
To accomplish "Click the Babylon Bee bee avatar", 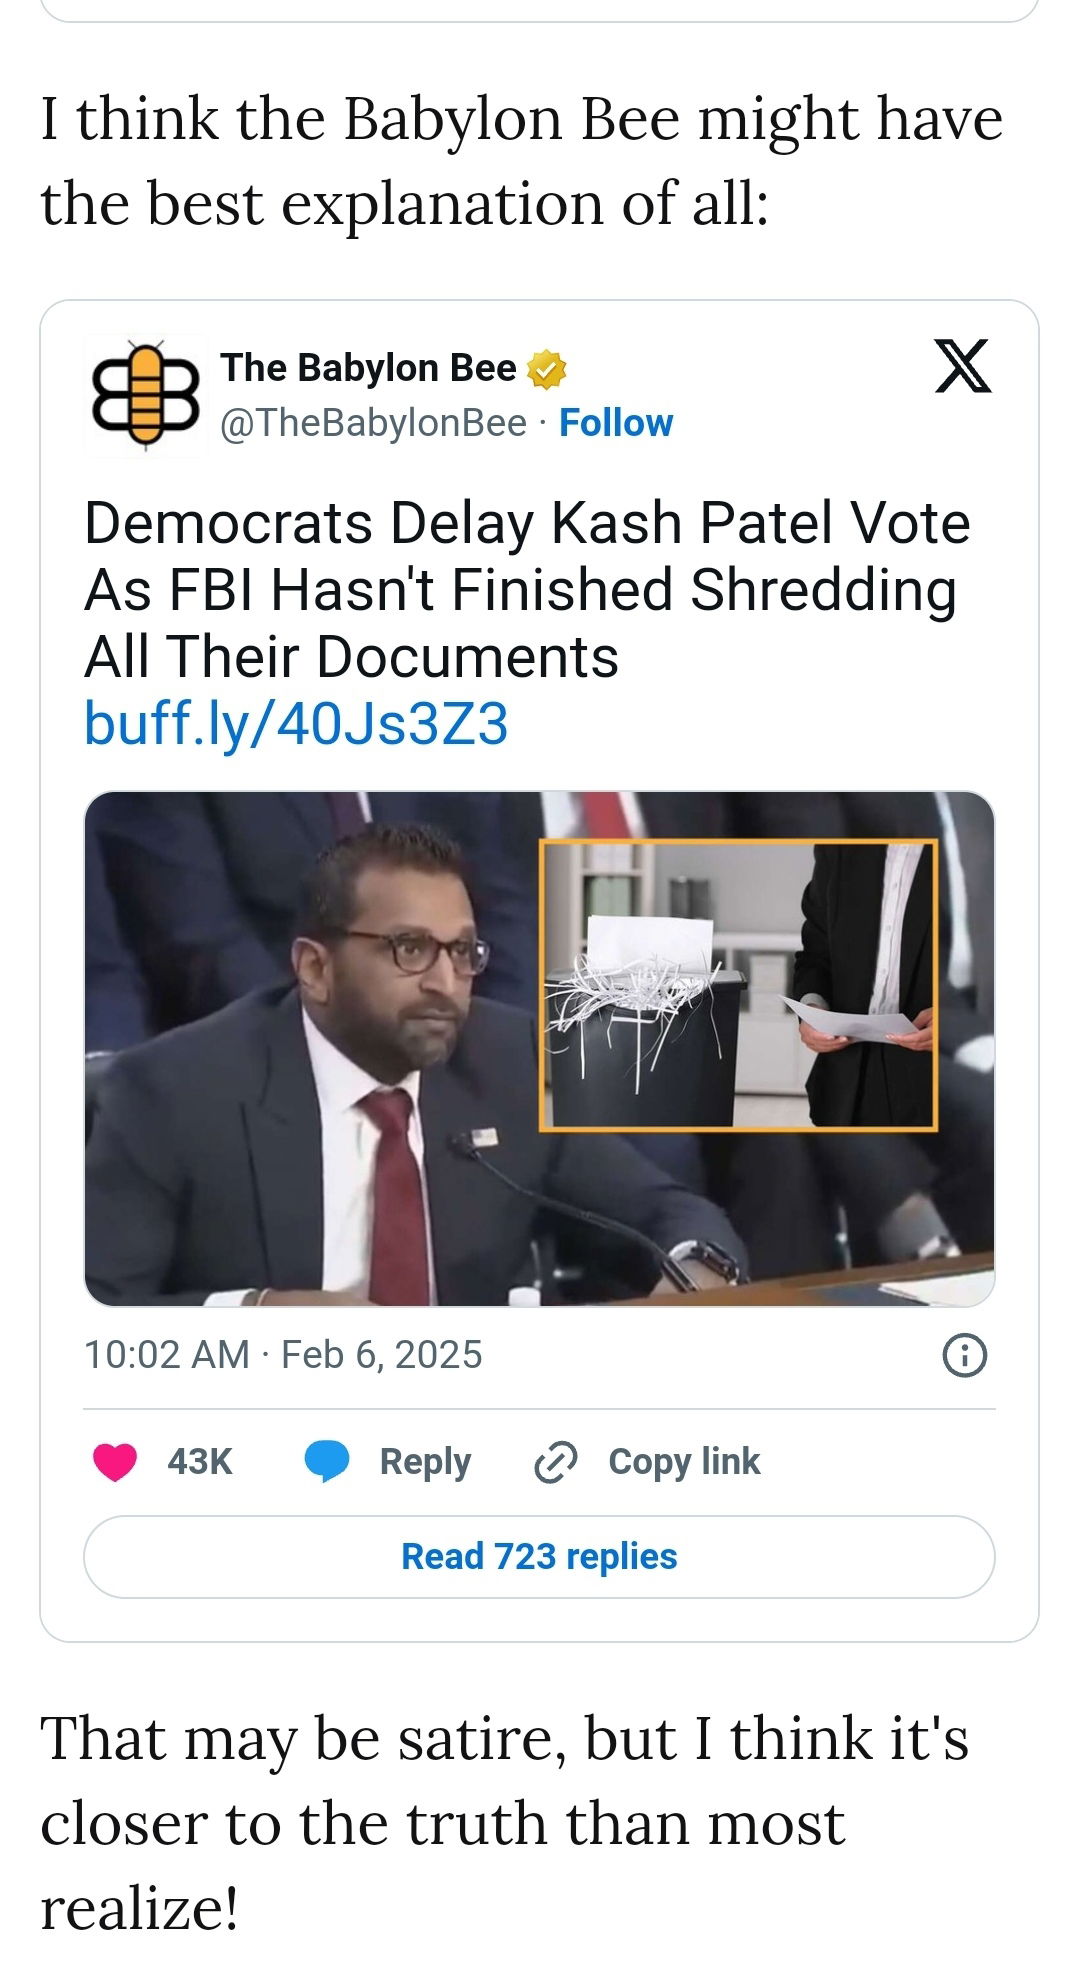I will coord(145,395).
